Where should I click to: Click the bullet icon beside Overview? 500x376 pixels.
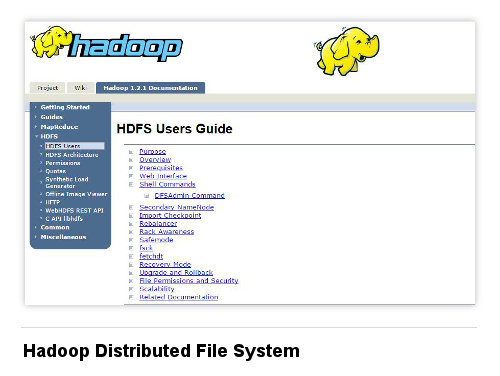[131, 160]
